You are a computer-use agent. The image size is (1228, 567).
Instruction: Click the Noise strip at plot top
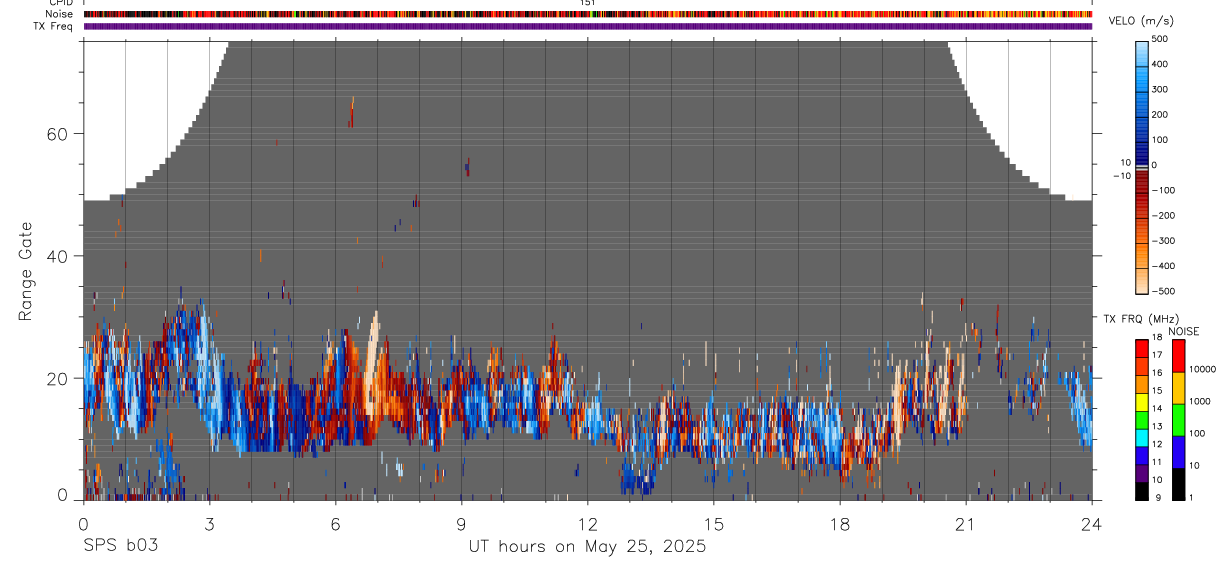pyautogui.click(x=587, y=14)
